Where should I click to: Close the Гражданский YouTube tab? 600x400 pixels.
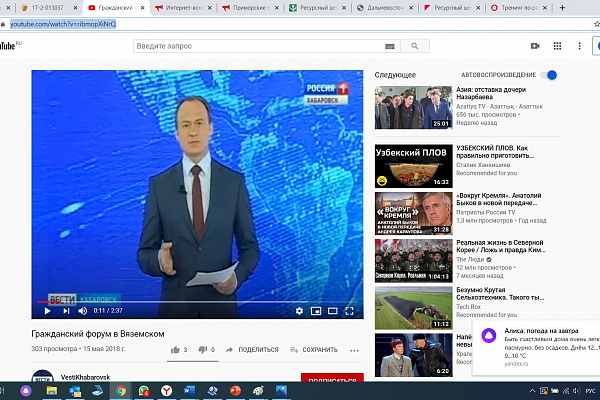(x=143, y=8)
